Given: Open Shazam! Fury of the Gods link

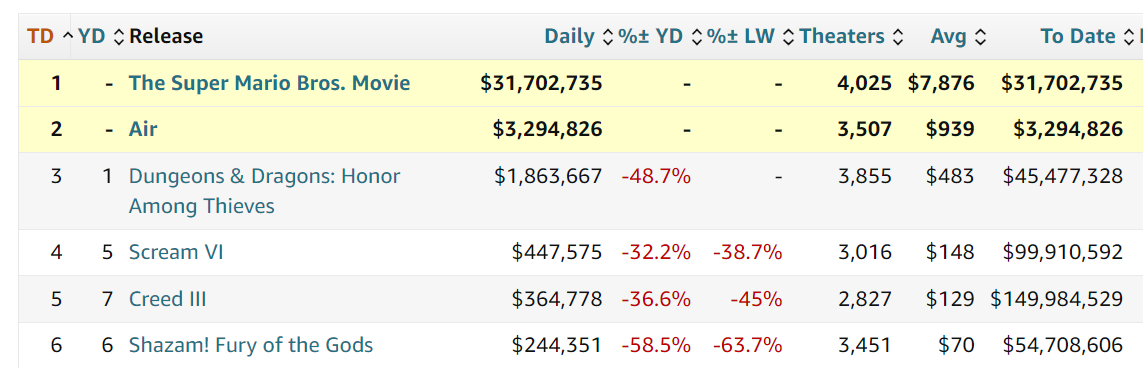Looking at the screenshot, I should point(251,345).
